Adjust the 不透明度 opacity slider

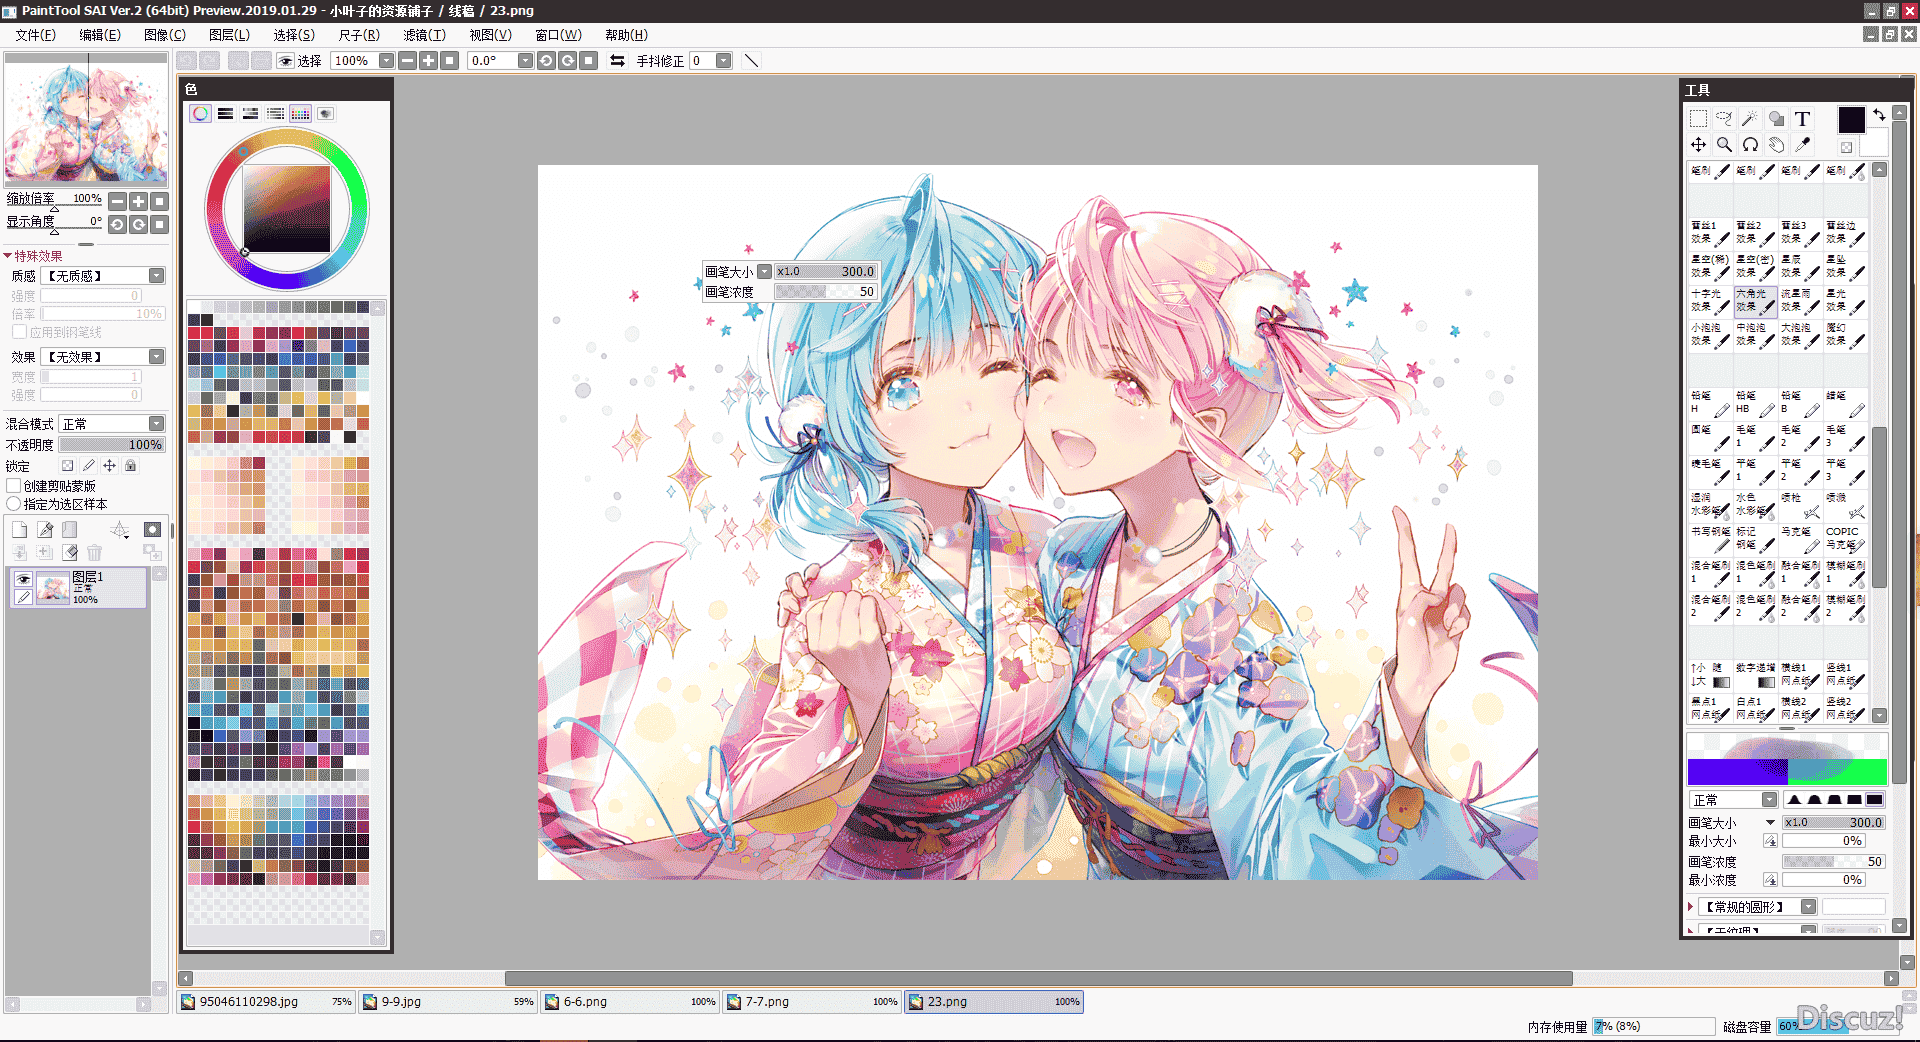[x=112, y=445]
